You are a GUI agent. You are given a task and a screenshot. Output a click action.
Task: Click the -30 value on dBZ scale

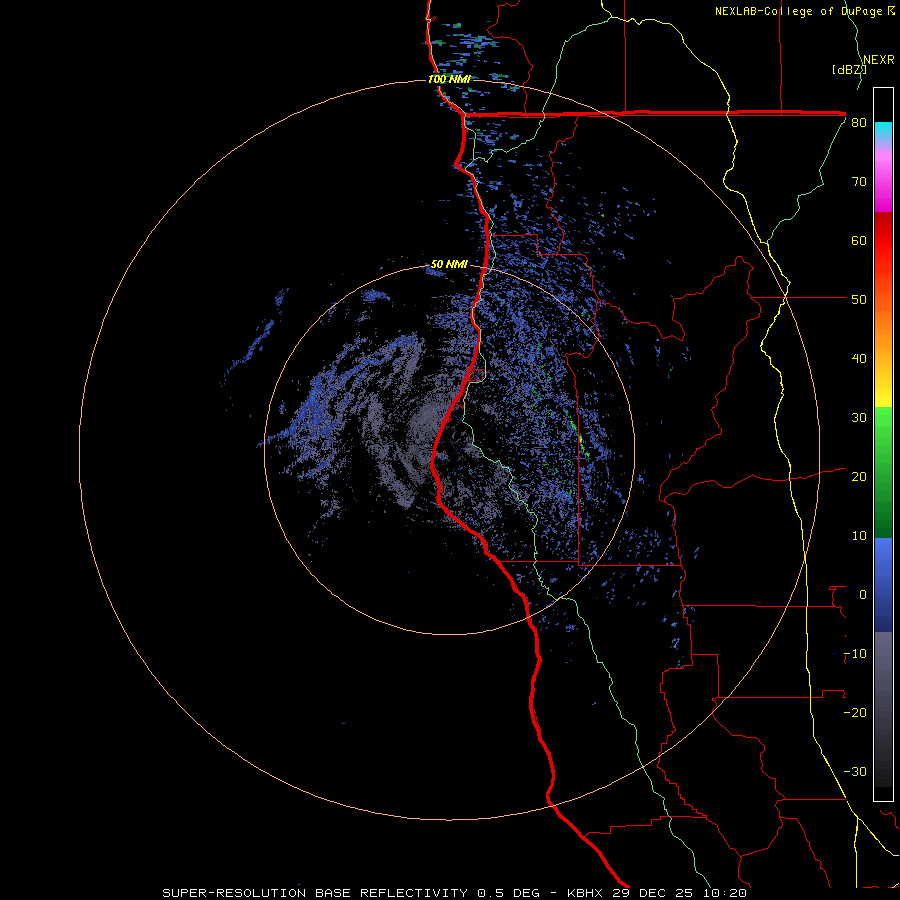click(855, 772)
